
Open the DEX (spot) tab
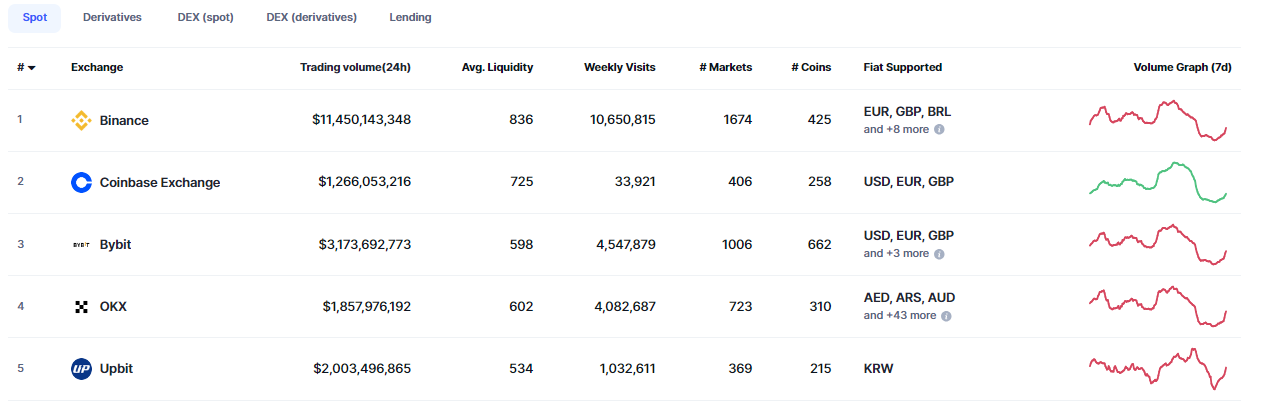coord(204,18)
